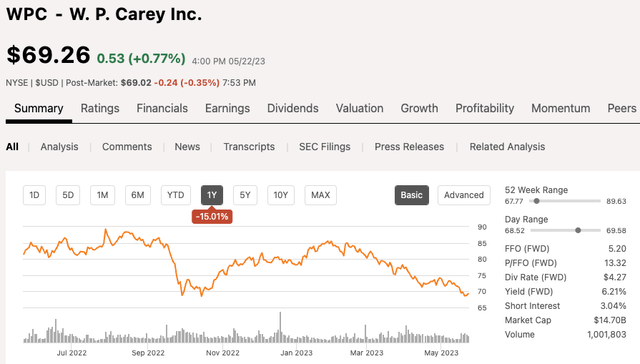Choose the 6M time range
The image size is (640, 364).
[x=138, y=195]
